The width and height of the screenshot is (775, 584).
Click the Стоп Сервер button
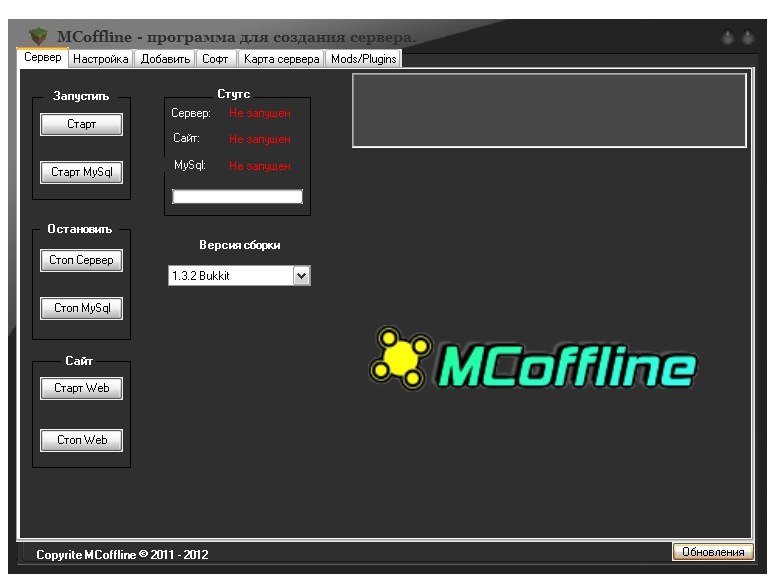(x=81, y=260)
